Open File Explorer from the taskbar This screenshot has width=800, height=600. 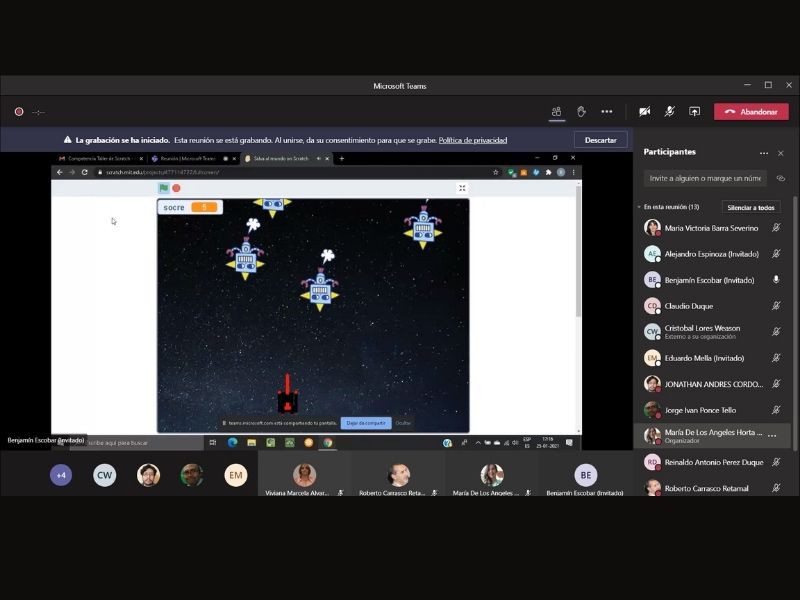(252, 442)
